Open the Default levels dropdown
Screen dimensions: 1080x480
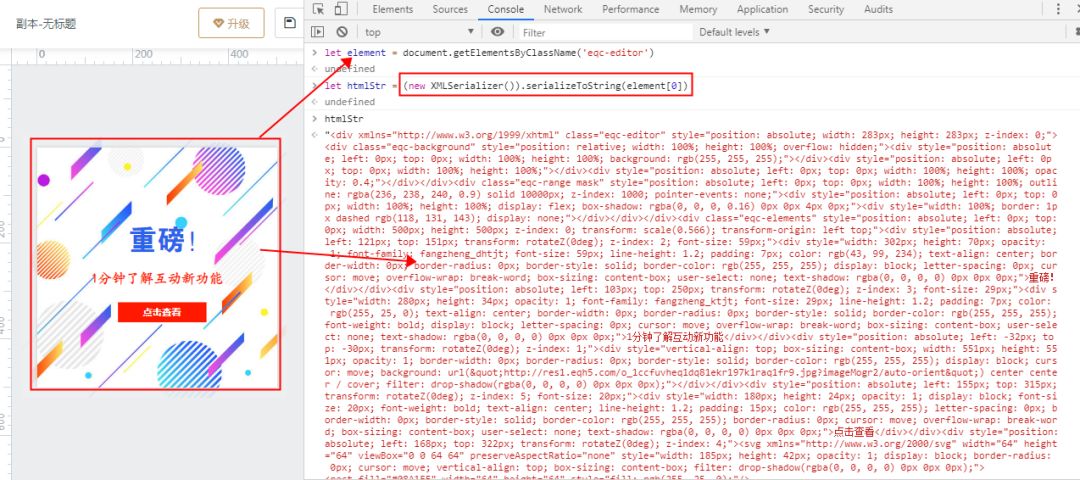pos(734,32)
